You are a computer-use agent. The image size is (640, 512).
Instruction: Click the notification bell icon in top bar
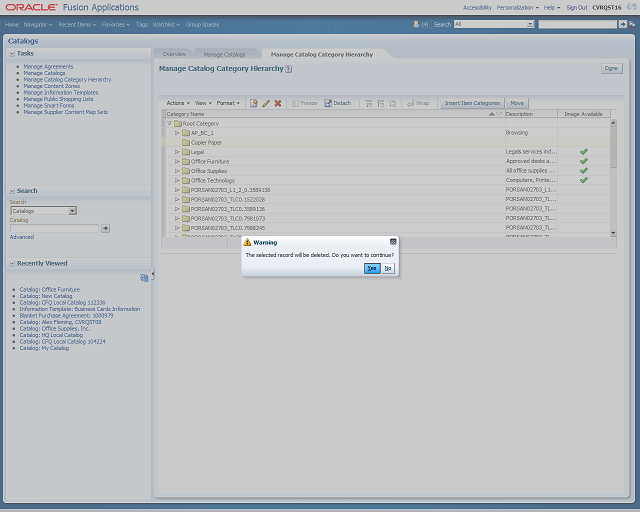416,24
